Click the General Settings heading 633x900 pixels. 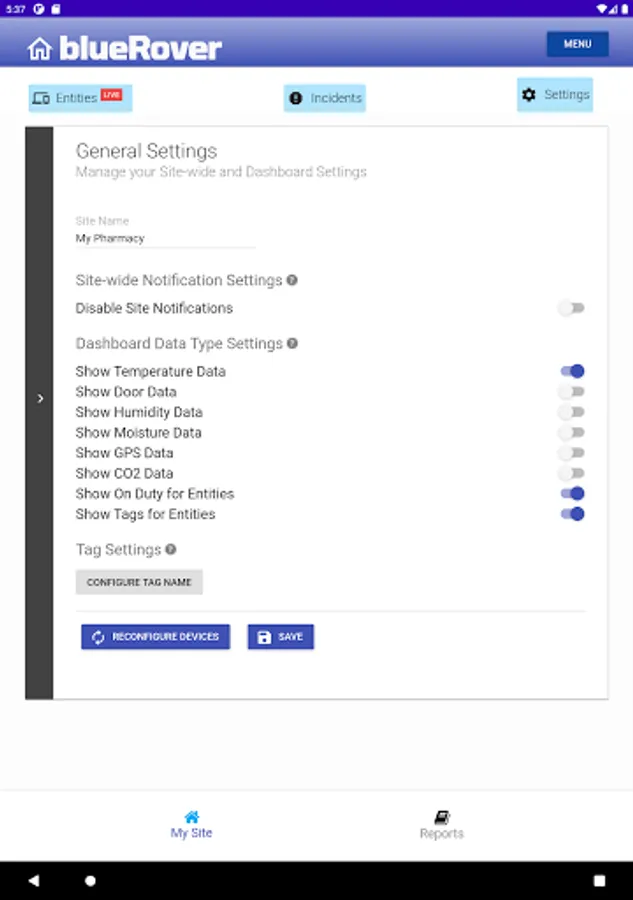pos(146,151)
